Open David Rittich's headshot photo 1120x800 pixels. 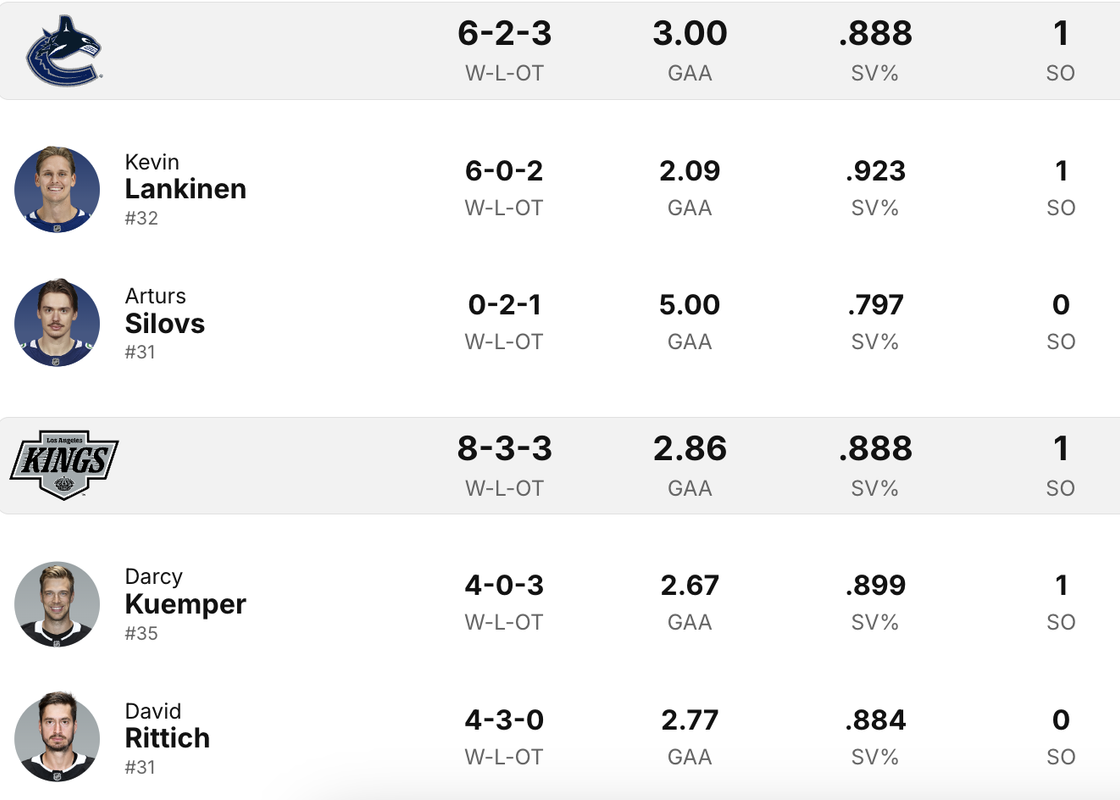pyautogui.click(x=57, y=737)
